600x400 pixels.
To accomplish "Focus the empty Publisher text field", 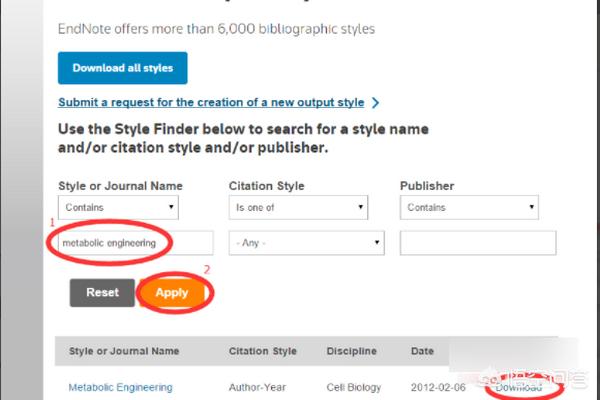I will coord(478,243).
